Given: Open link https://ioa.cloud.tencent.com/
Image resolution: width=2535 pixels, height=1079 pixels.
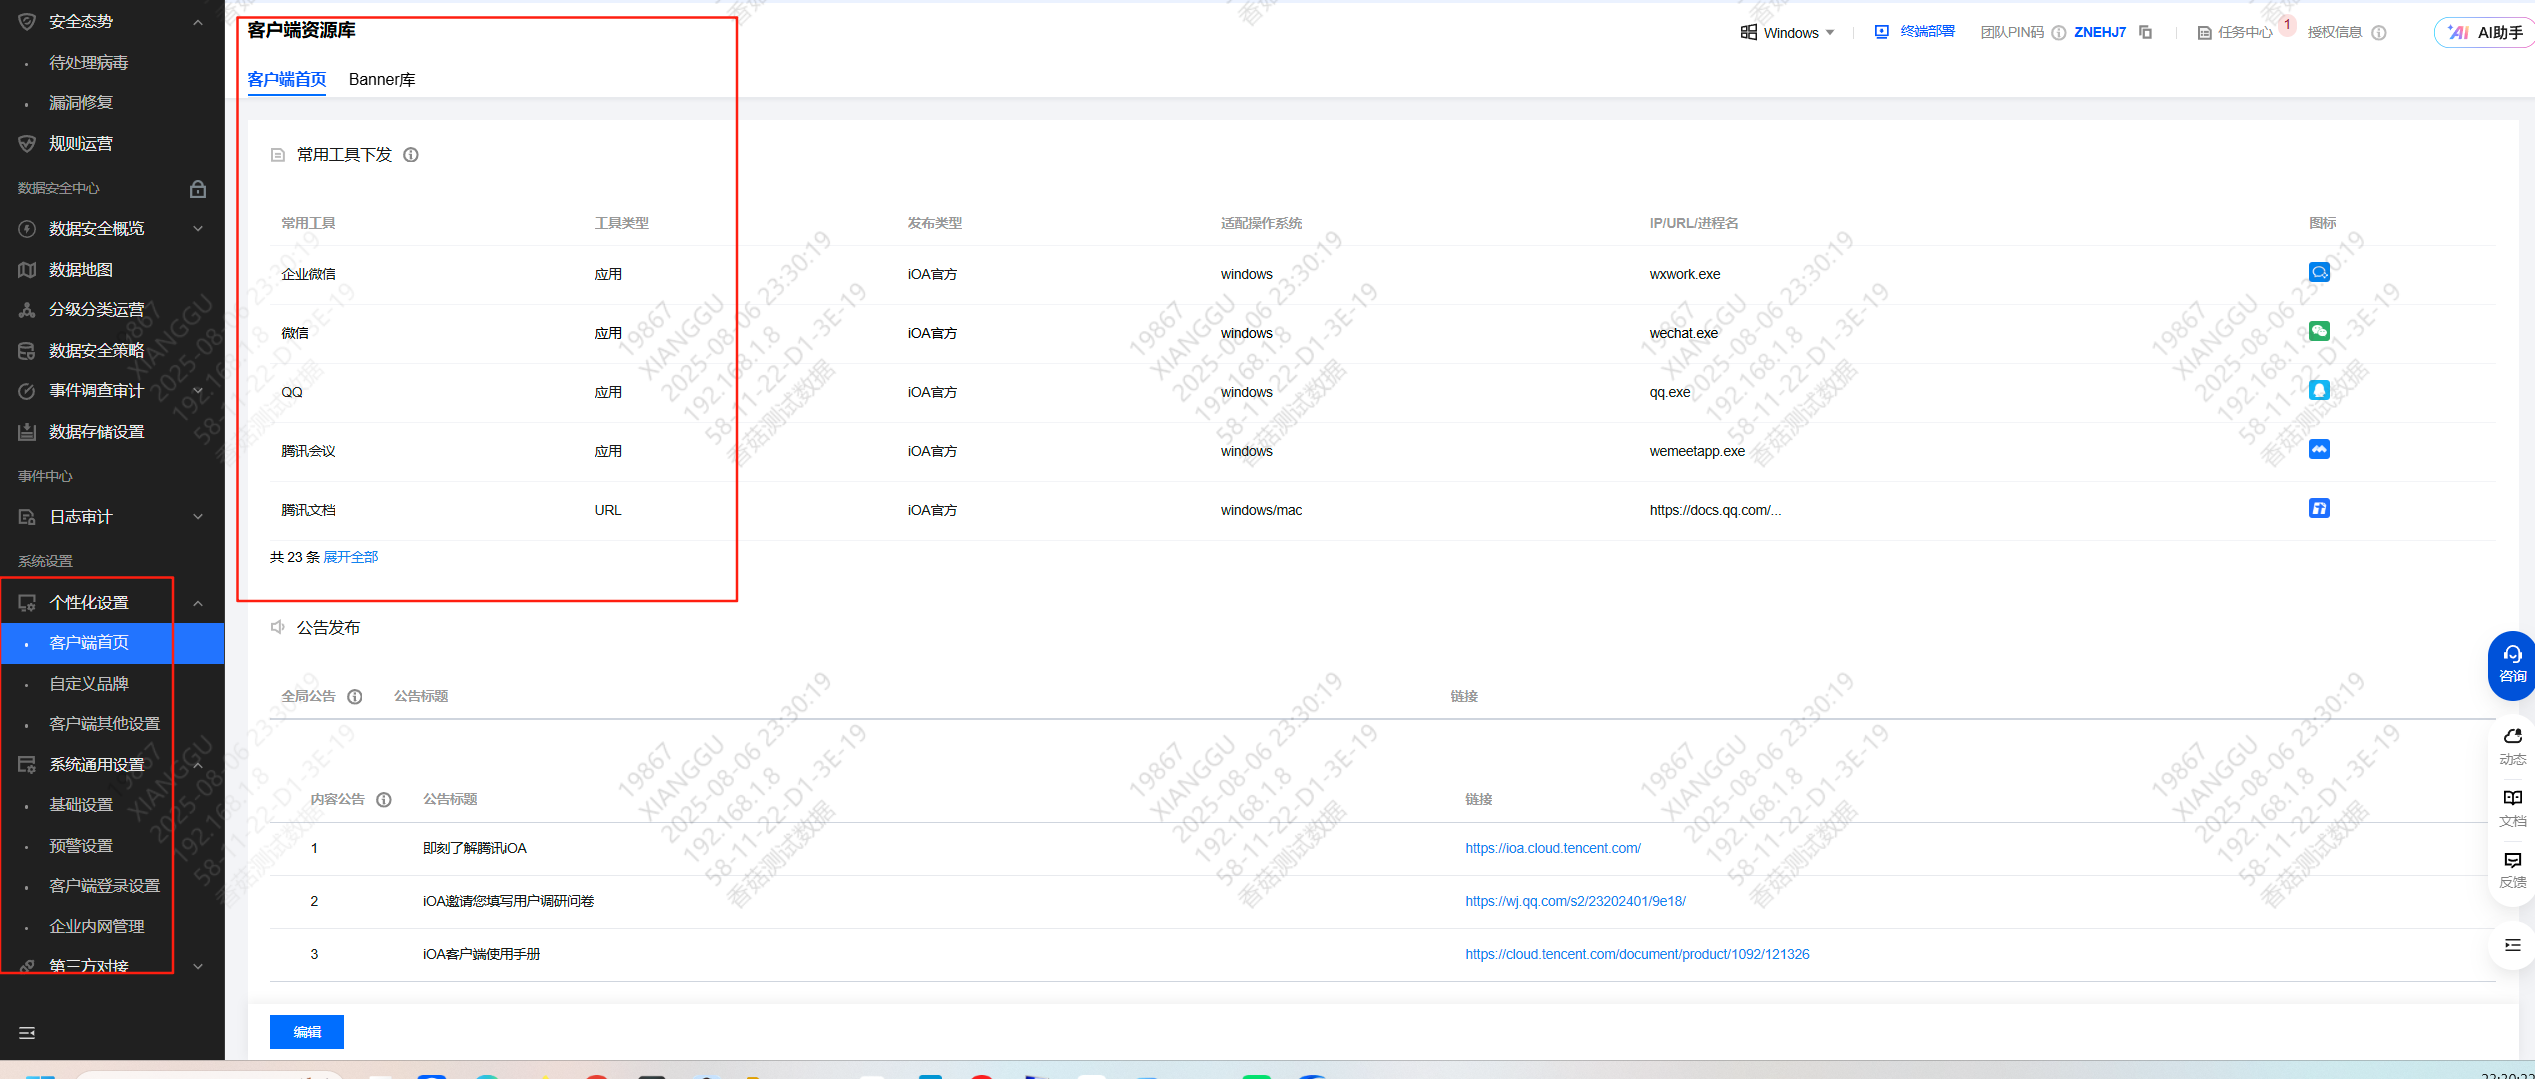Looking at the screenshot, I should pyautogui.click(x=1553, y=848).
